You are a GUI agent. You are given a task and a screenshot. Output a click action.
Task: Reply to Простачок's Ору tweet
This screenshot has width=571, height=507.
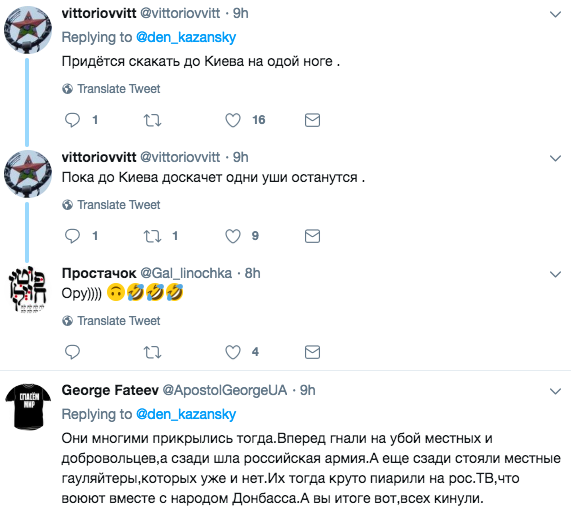[72, 352]
